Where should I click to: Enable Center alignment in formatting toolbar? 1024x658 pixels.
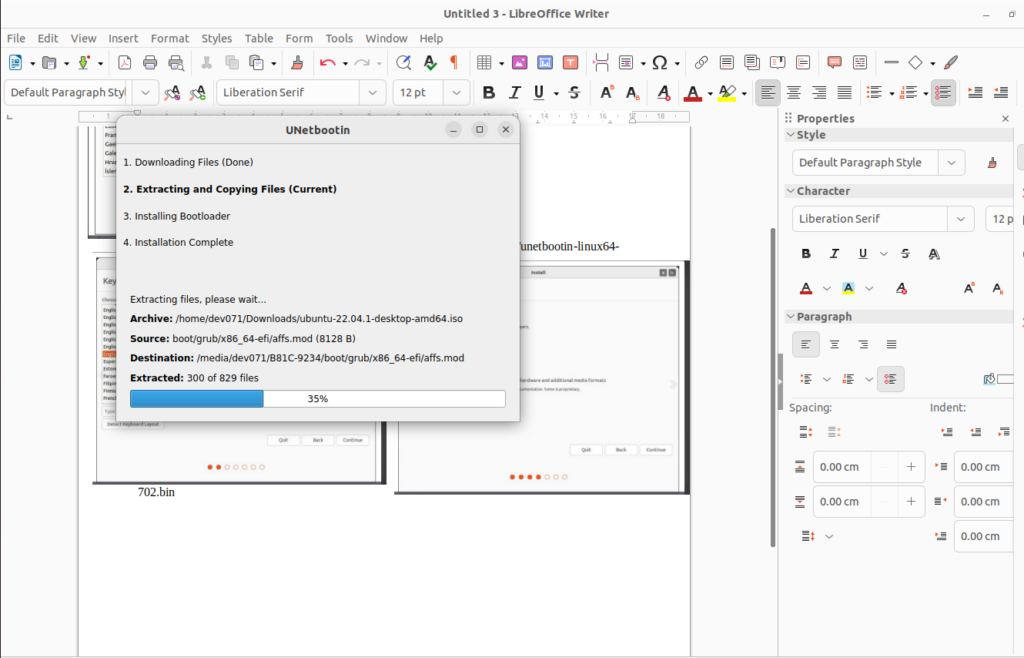click(793, 93)
